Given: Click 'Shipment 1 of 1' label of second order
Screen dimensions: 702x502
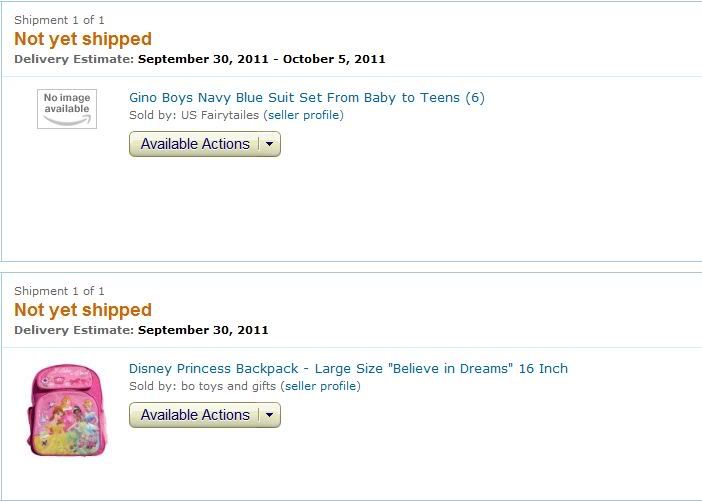Looking at the screenshot, I should pos(59,291).
